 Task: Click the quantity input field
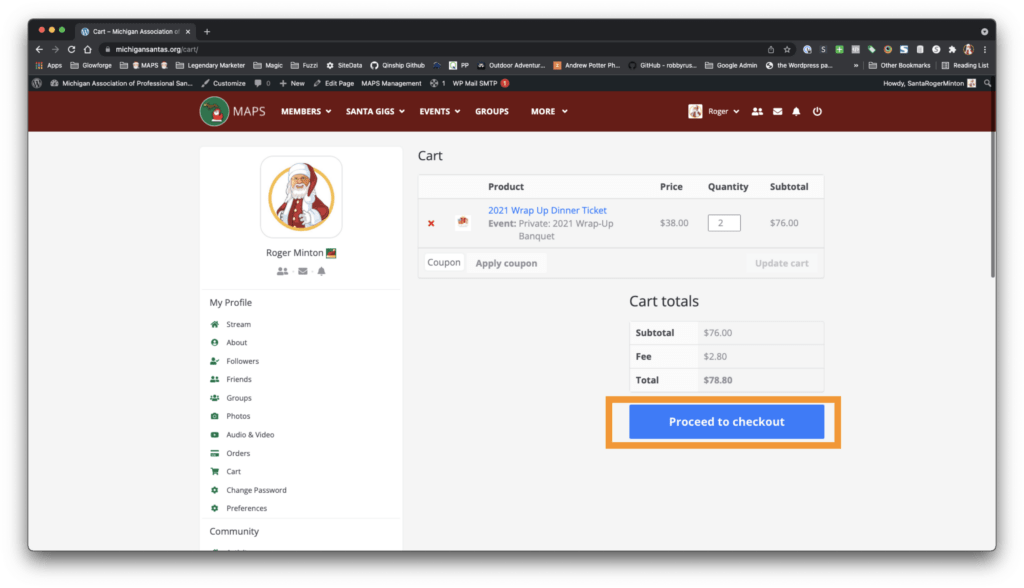724,223
